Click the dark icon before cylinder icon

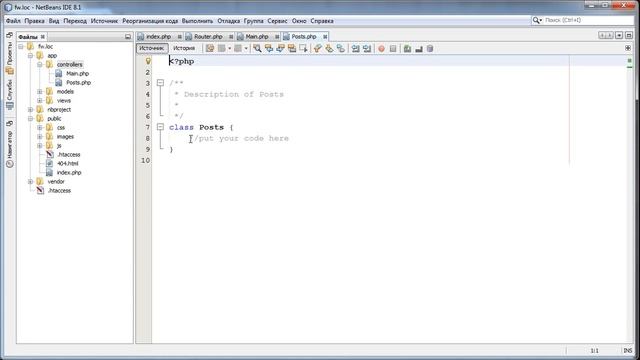coord(418,49)
